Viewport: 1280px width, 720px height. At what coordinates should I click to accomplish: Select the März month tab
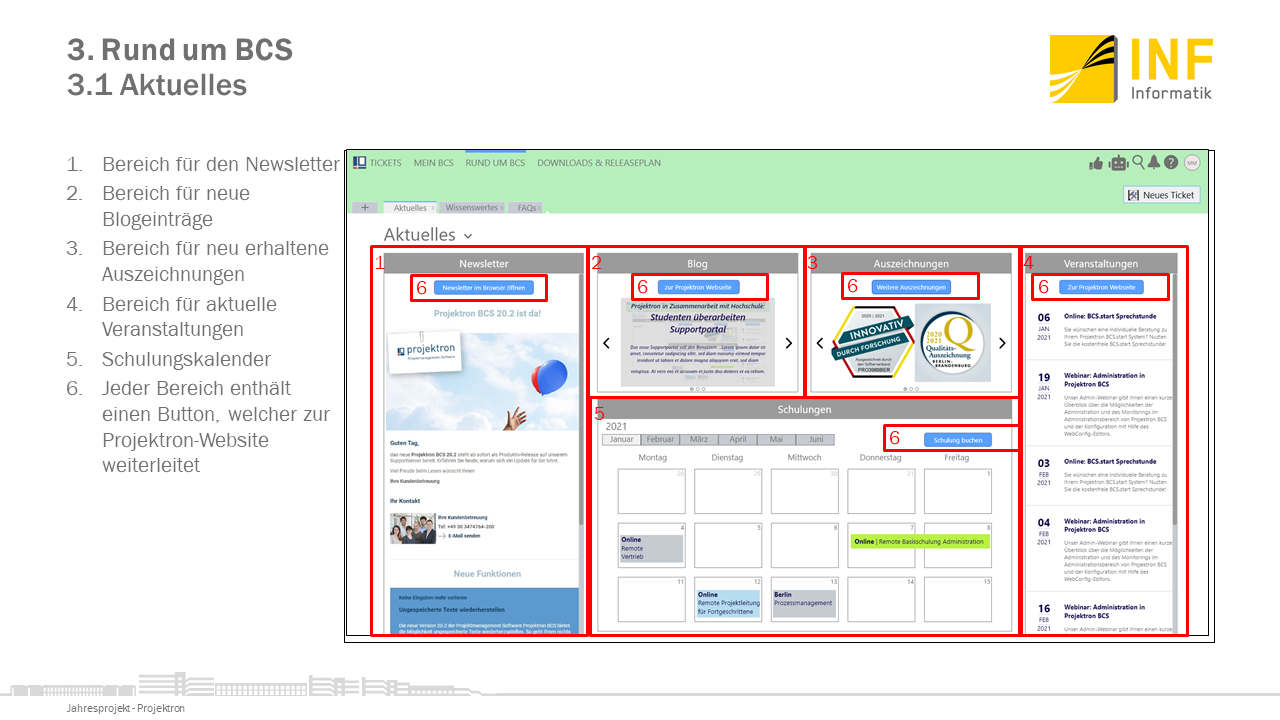coord(699,439)
